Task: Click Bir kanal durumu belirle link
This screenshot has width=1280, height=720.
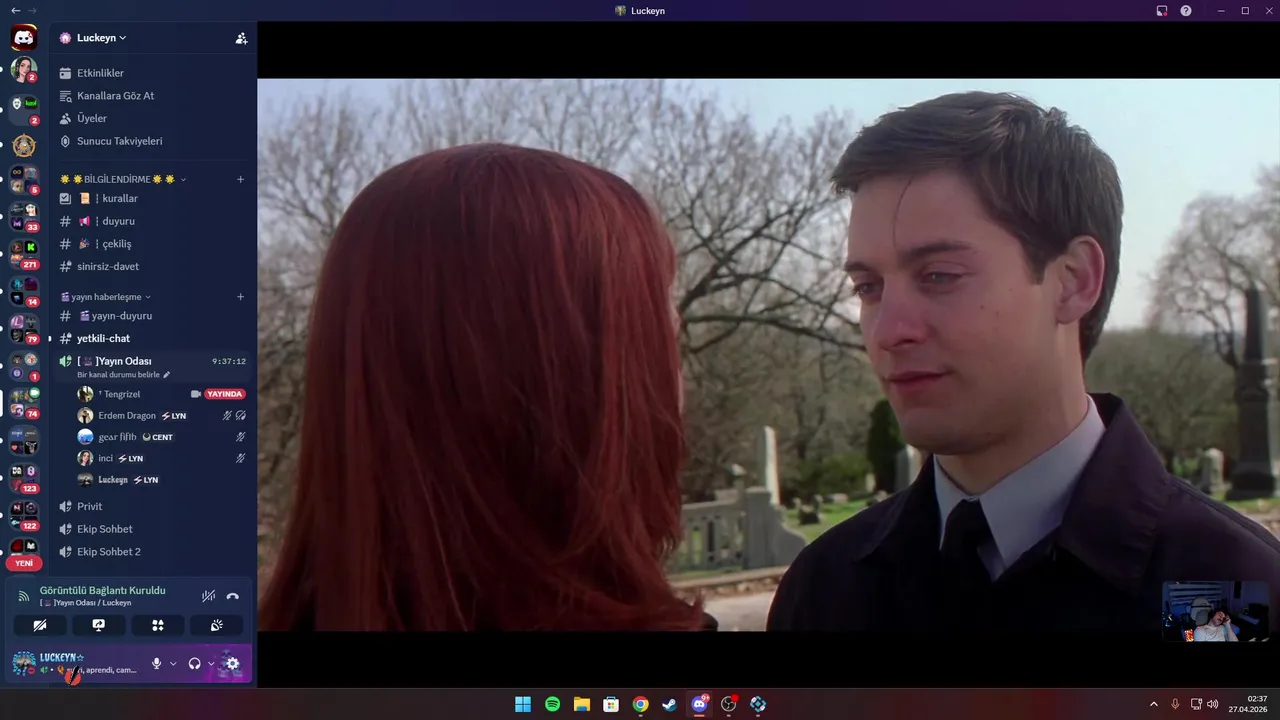Action: point(118,375)
